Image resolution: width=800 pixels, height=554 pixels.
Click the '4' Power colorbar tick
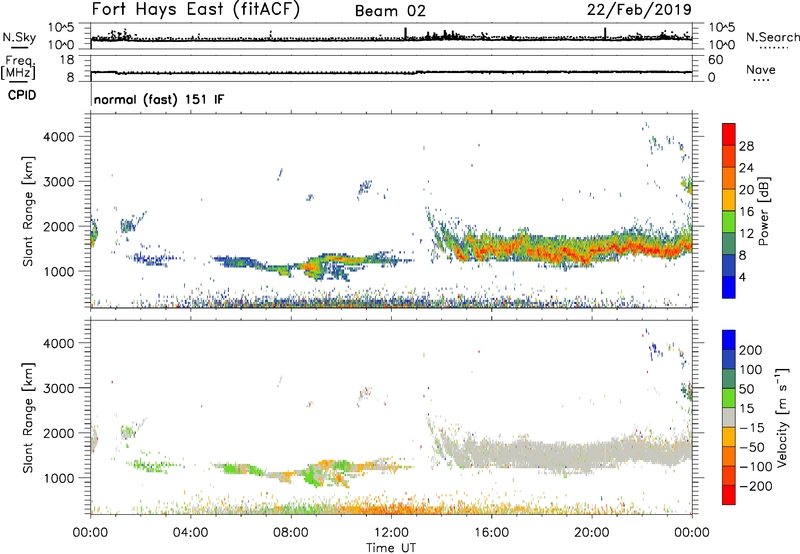(742, 277)
